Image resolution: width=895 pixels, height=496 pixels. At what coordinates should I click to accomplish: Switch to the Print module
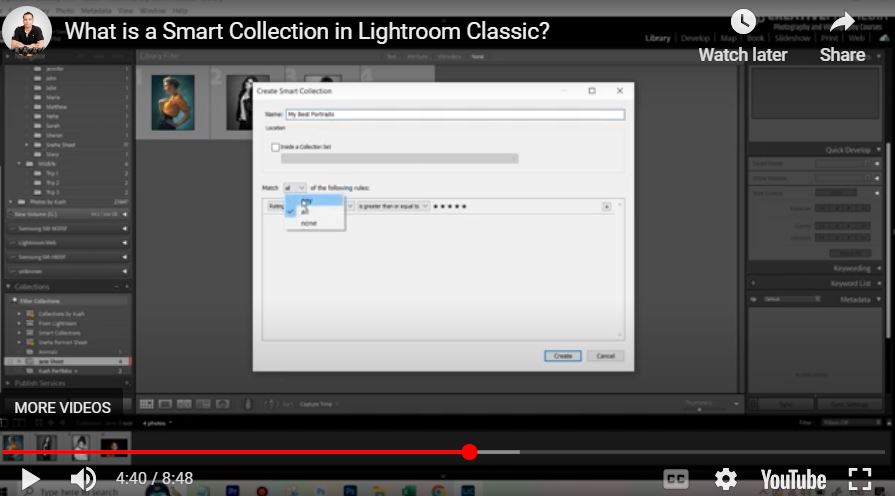pyautogui.click(x=829, y=38)
